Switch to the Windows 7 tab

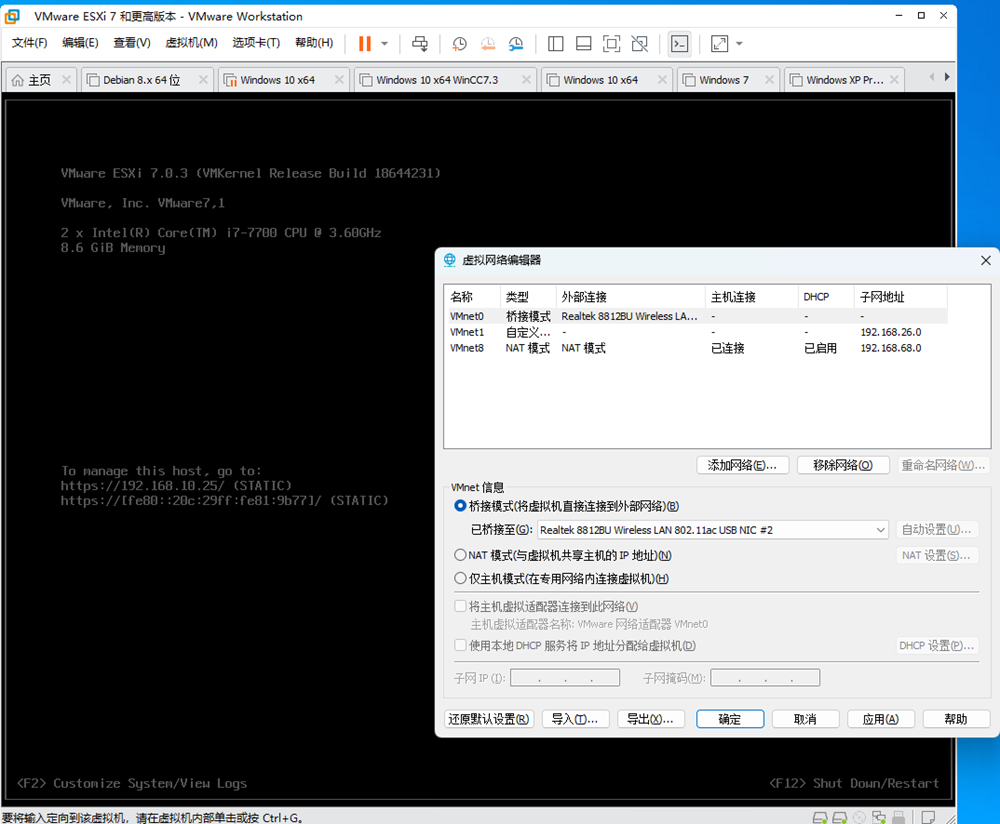(723, 80)
